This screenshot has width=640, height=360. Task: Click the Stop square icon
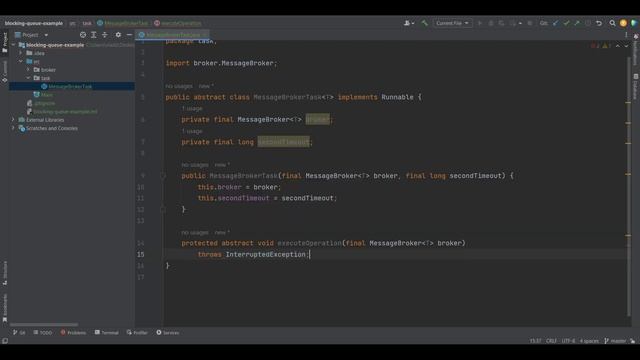coord(530,23)
